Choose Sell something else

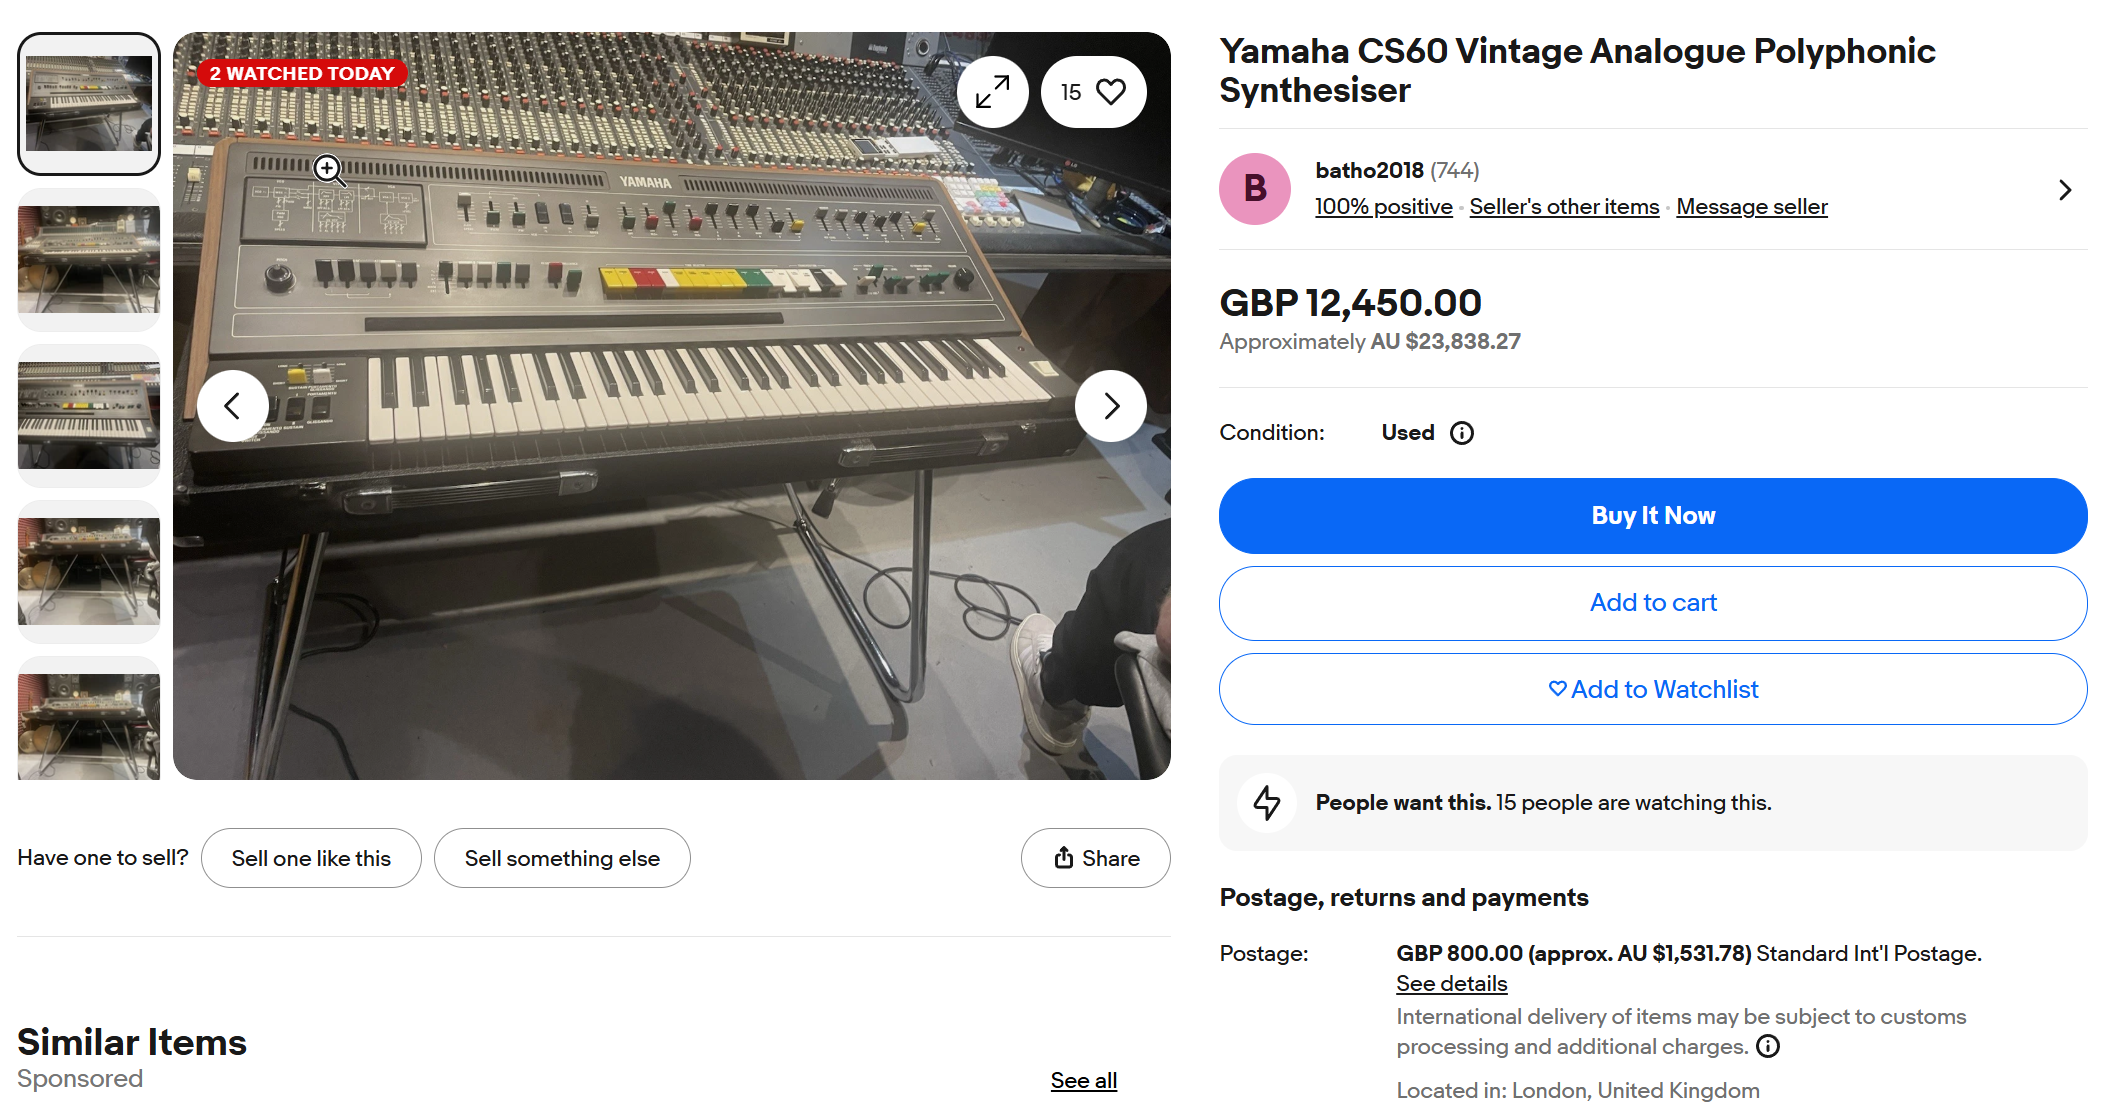pyautogui.click(x=562, y=858)
